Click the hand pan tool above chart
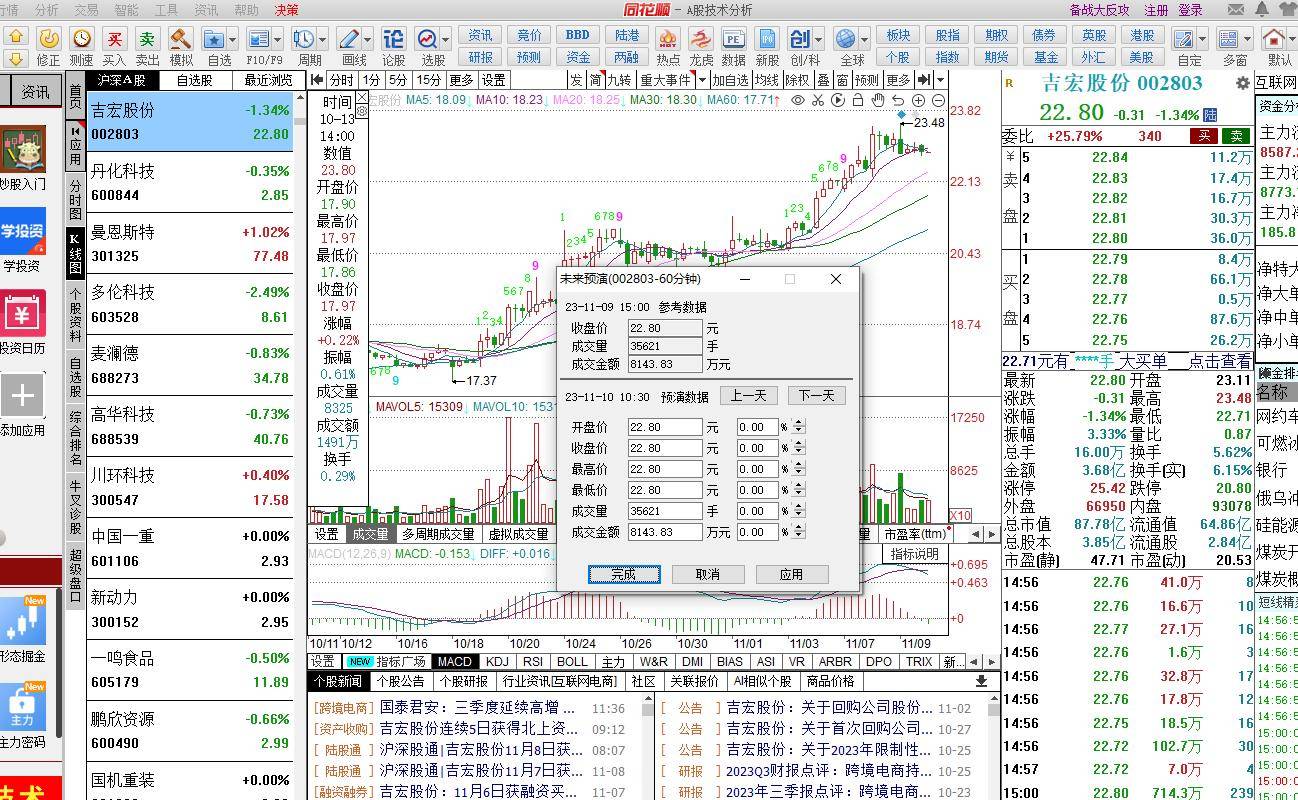 [x=878, y=100]
